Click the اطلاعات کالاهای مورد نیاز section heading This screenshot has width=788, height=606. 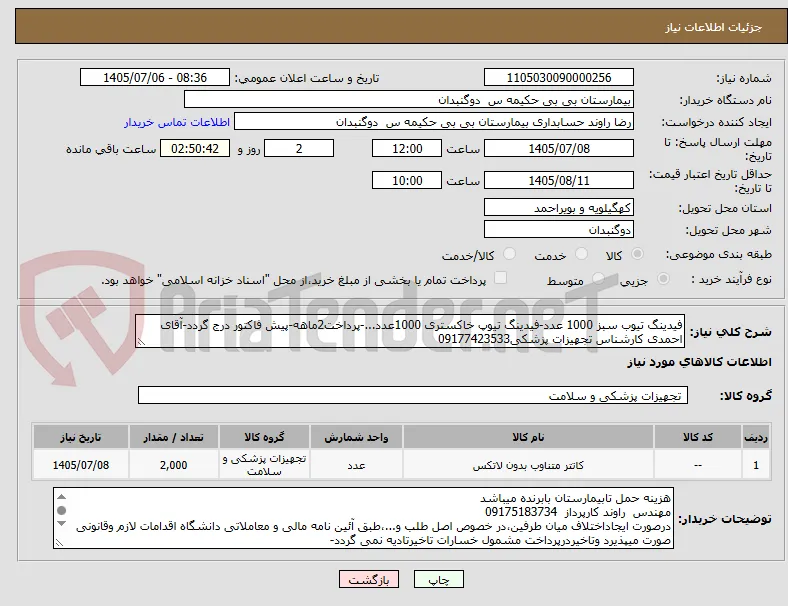(x=699, y=362)
